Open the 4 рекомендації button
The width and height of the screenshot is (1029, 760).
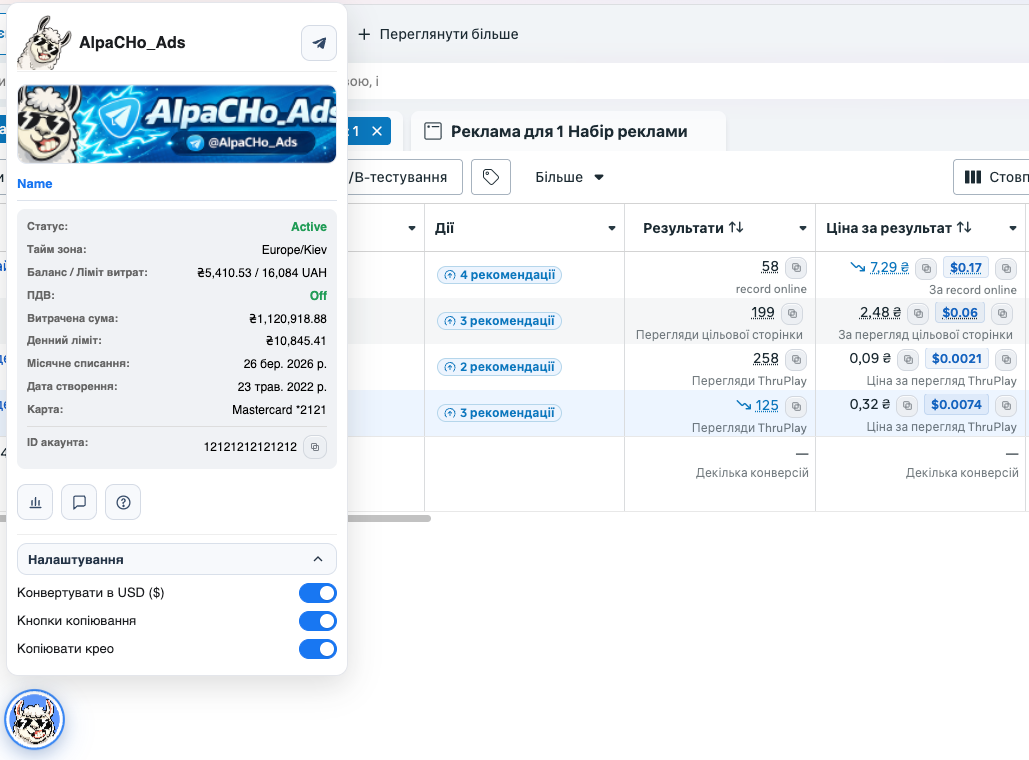click(498, 274)
